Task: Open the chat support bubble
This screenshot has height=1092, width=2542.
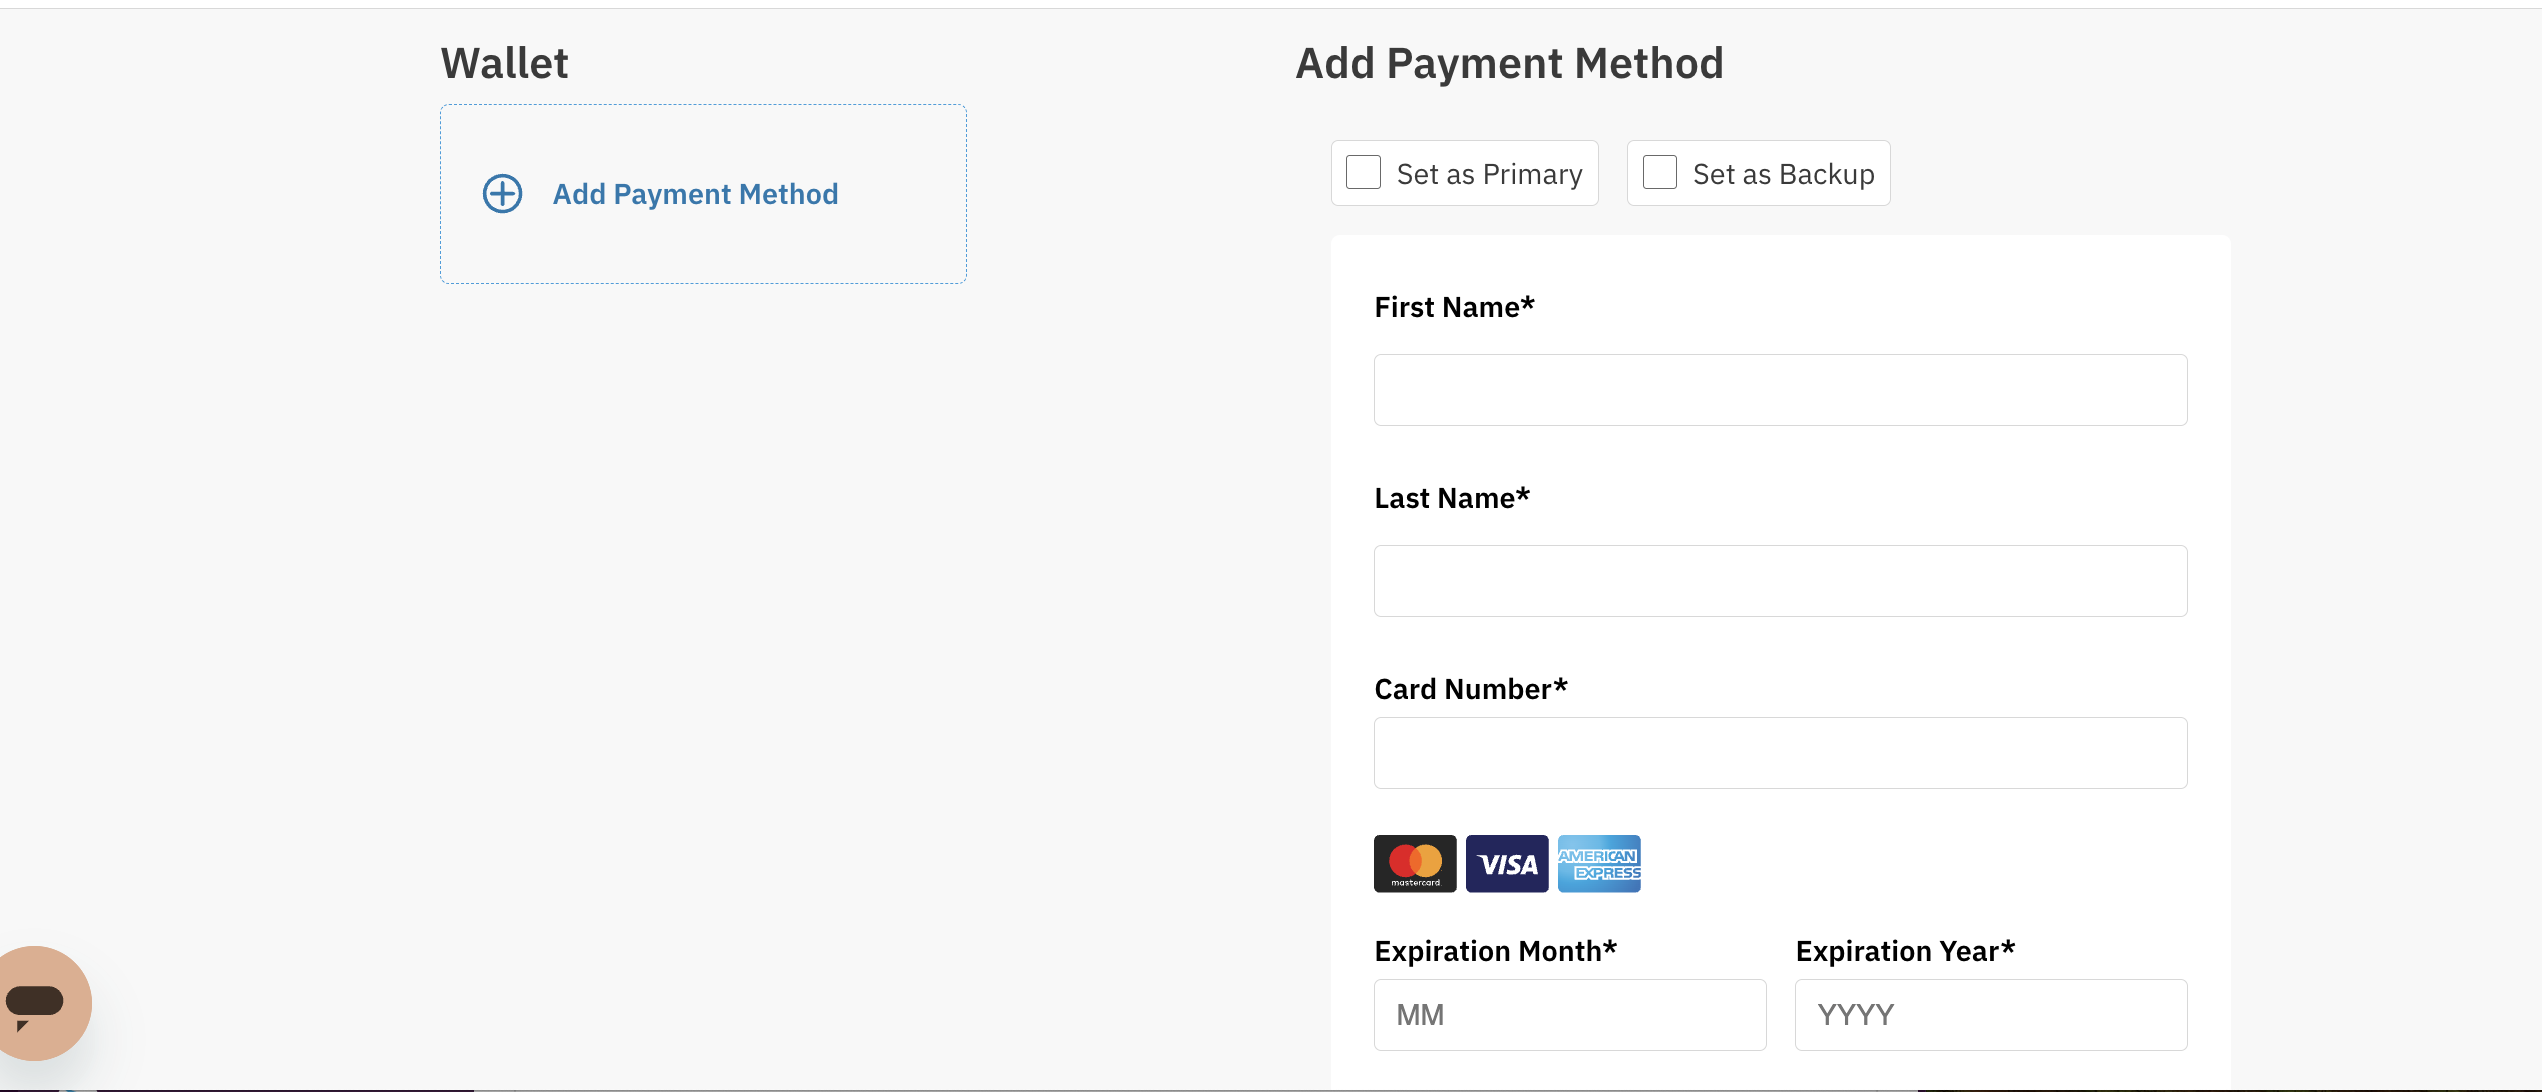Action: pos(40,1002)
